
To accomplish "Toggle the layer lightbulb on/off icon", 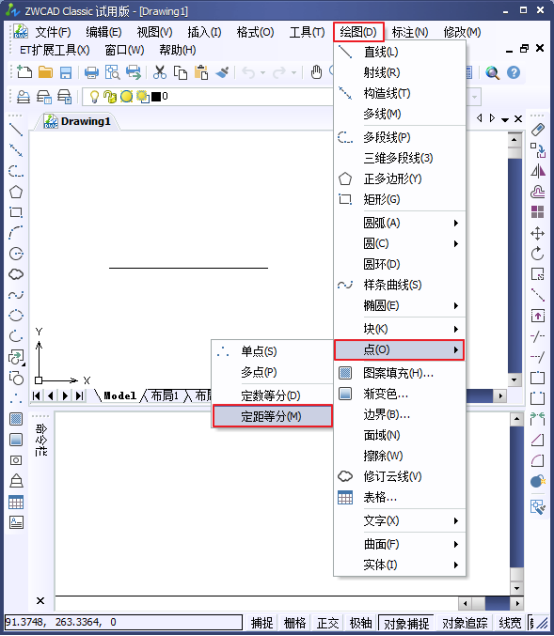I will (94, 97).
